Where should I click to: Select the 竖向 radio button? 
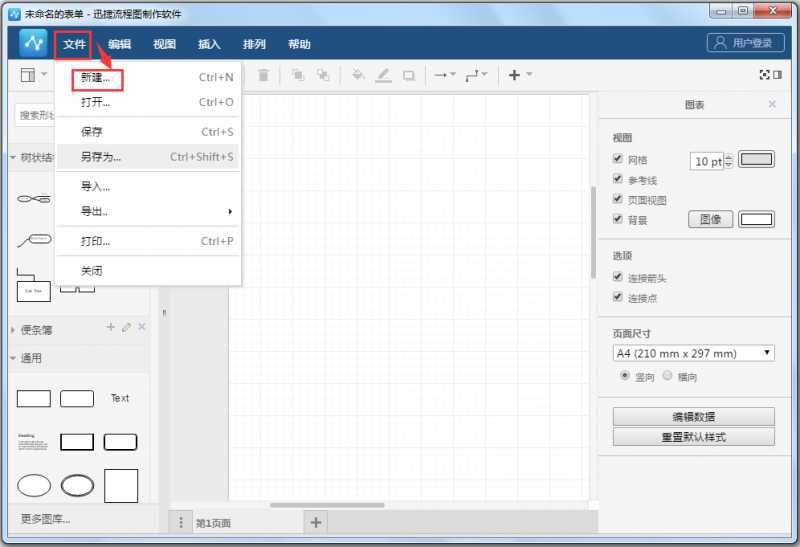[x=624, y=376]
